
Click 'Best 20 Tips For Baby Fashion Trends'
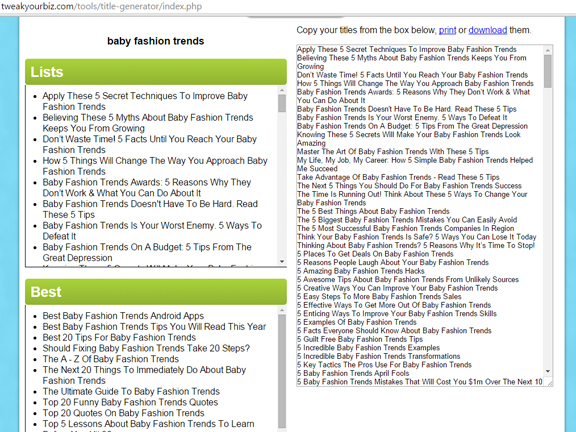(x=119, y=337)
